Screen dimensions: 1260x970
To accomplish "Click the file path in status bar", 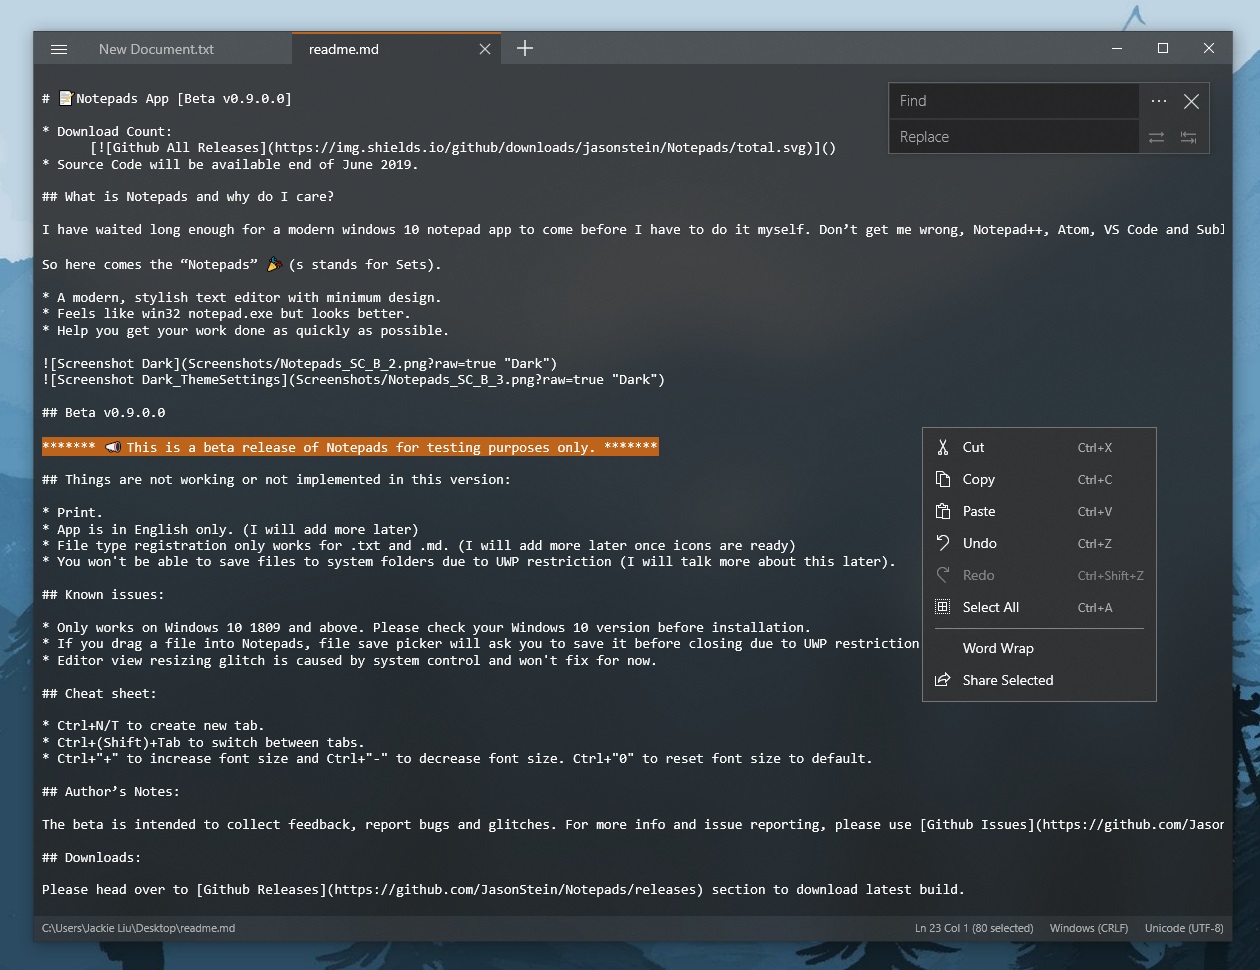I will [138, 928].
